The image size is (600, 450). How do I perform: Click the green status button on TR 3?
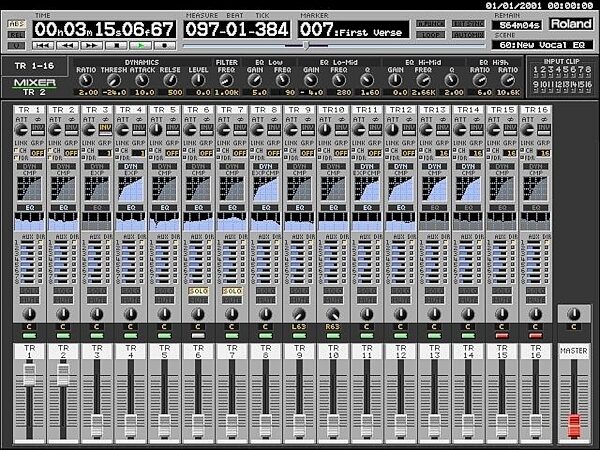97,336
